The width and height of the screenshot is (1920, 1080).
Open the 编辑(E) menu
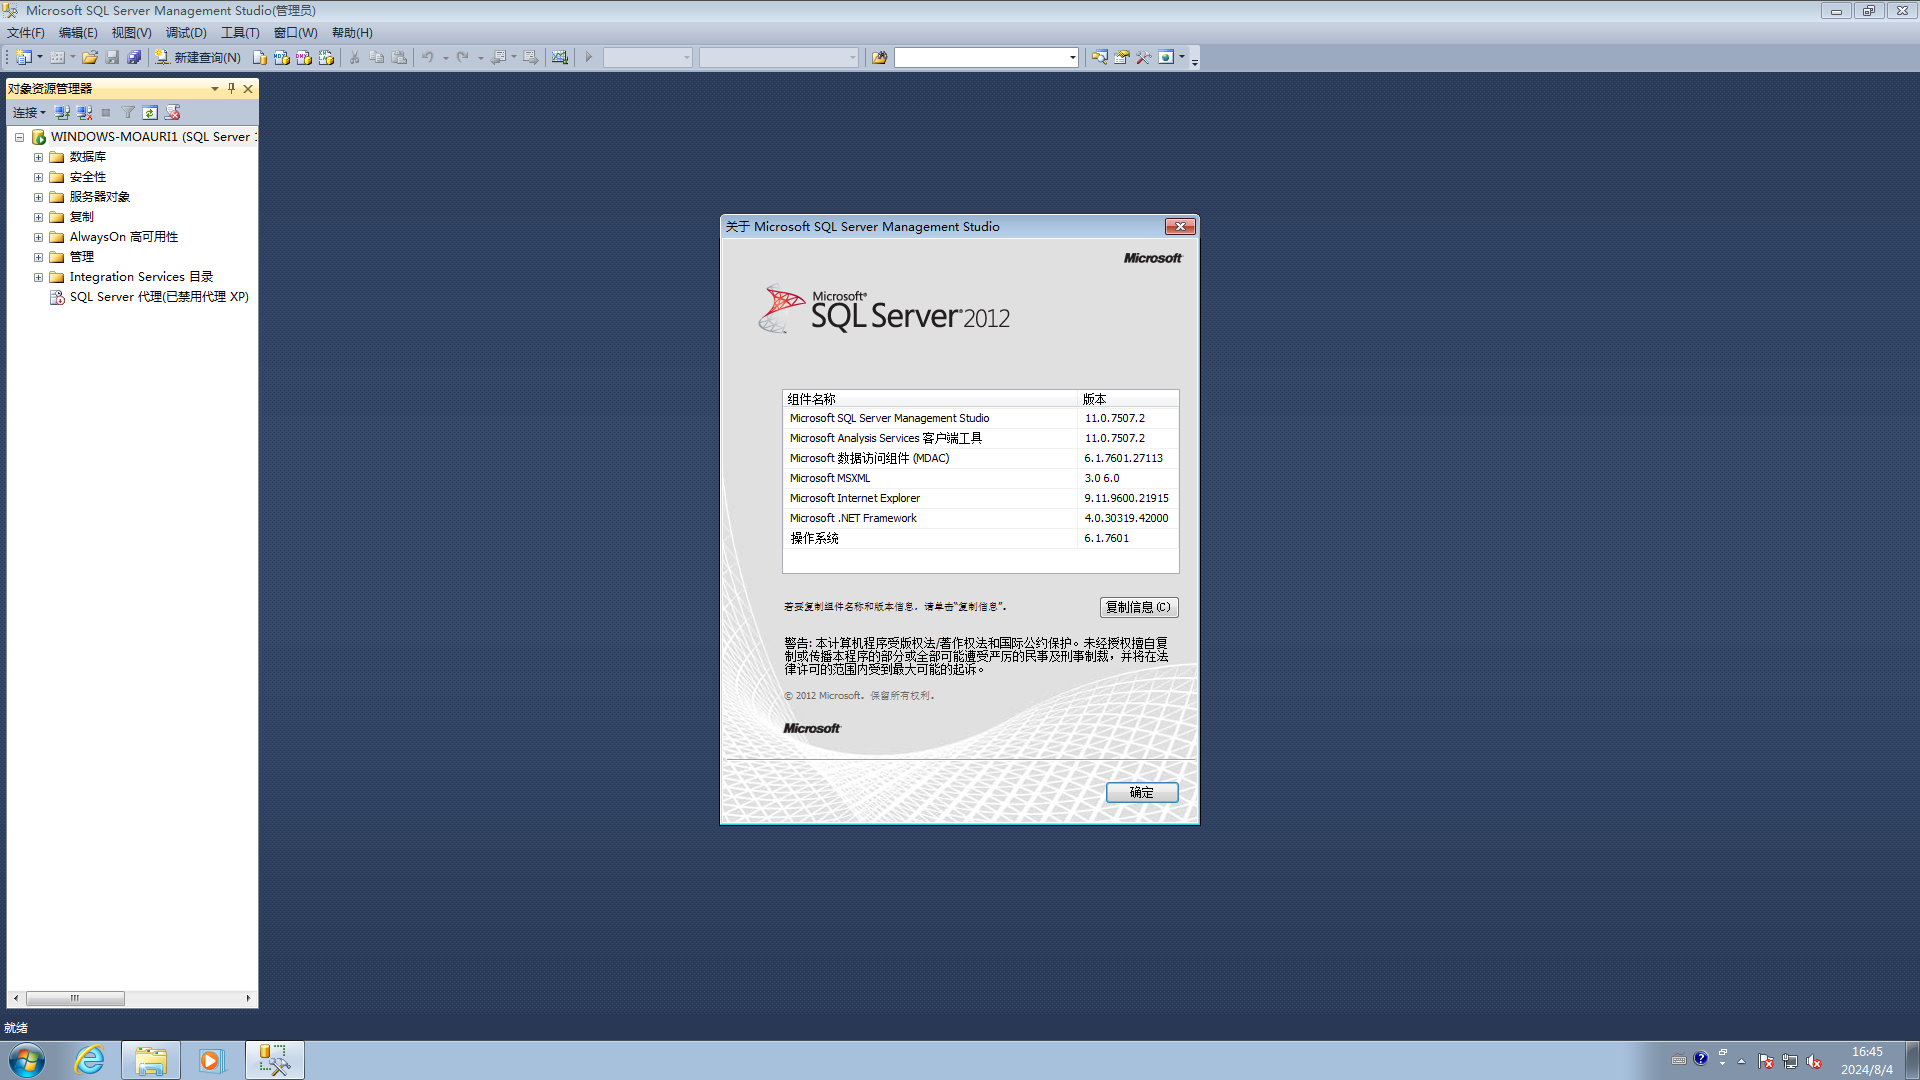tap(78, 33)
